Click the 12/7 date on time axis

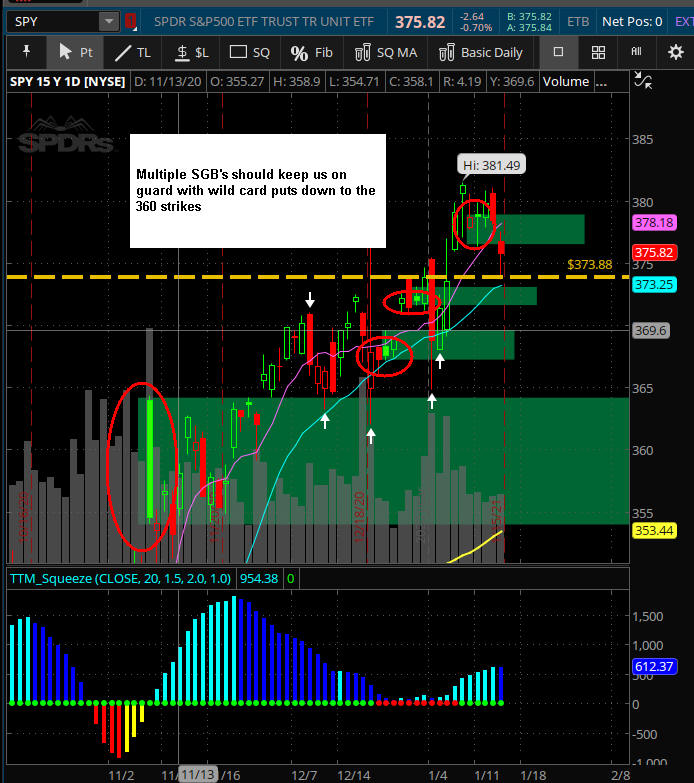click(304, 776)
